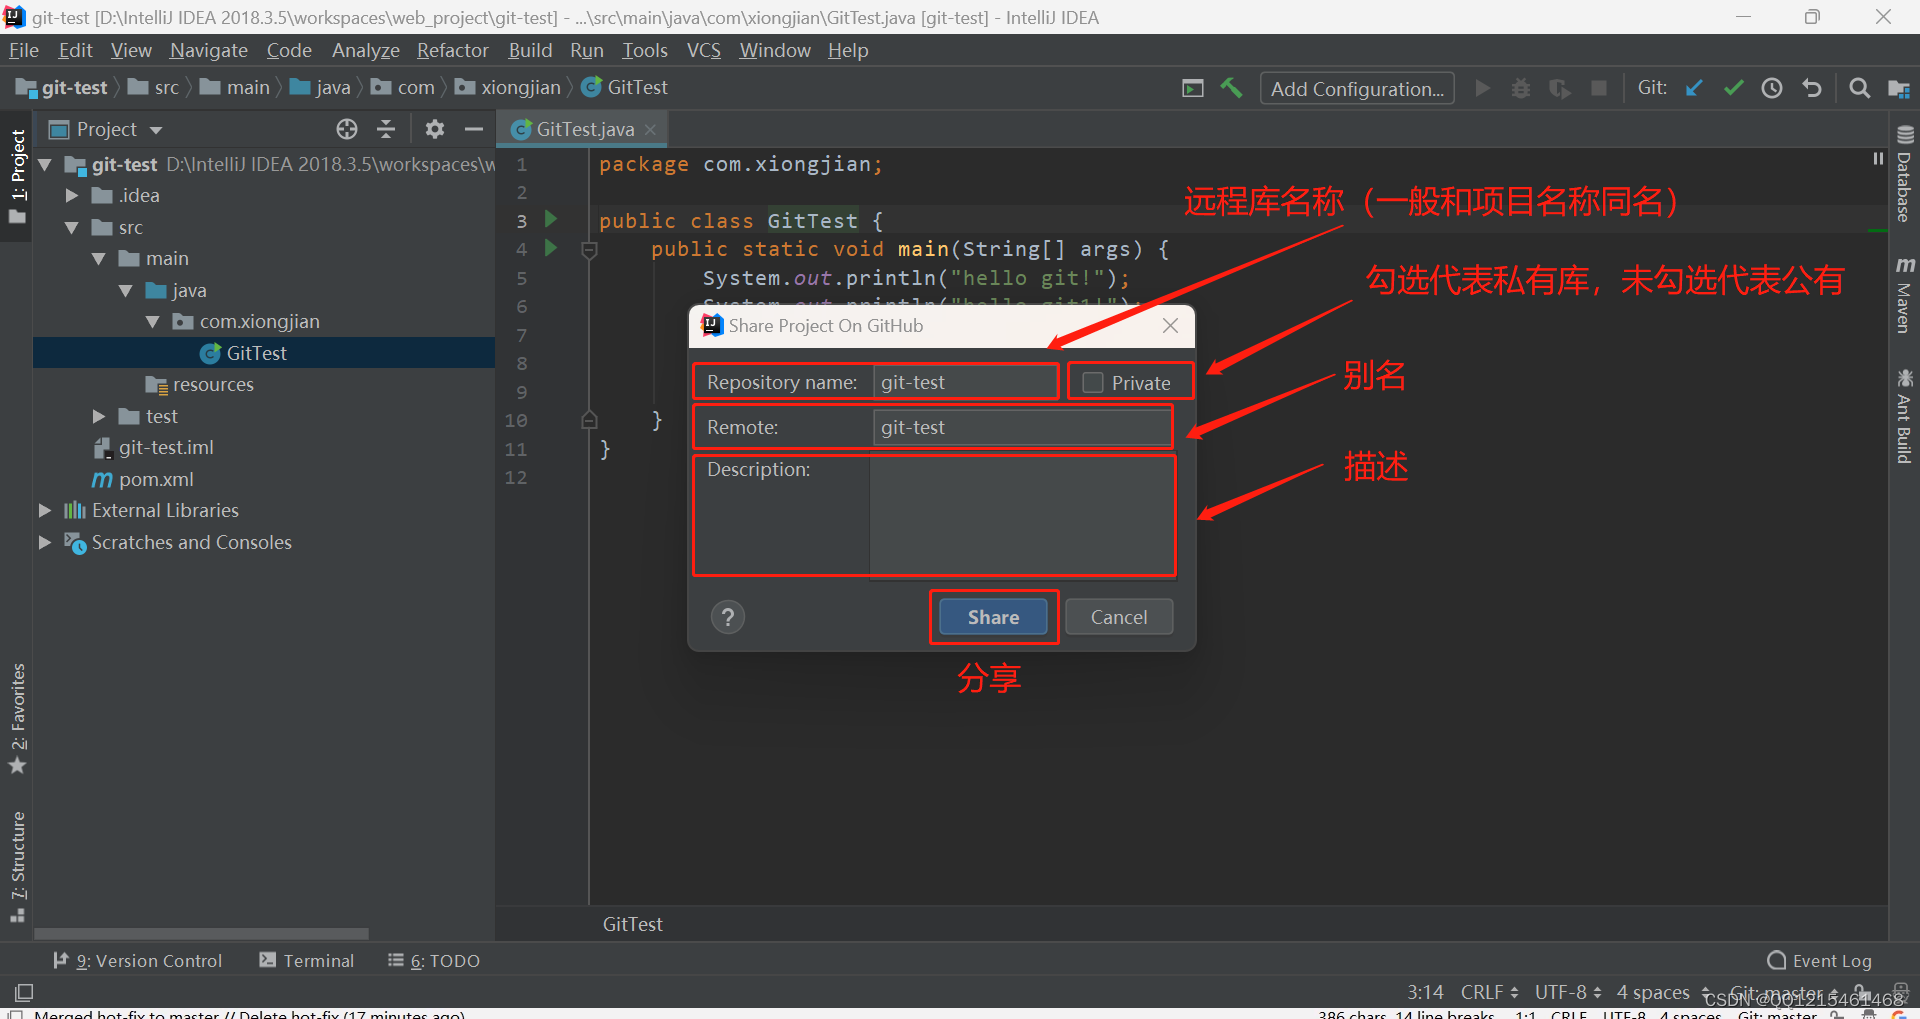The image size is (1920, 1019).
Task: Open the TODO tool window
Action: pos(434,961)
